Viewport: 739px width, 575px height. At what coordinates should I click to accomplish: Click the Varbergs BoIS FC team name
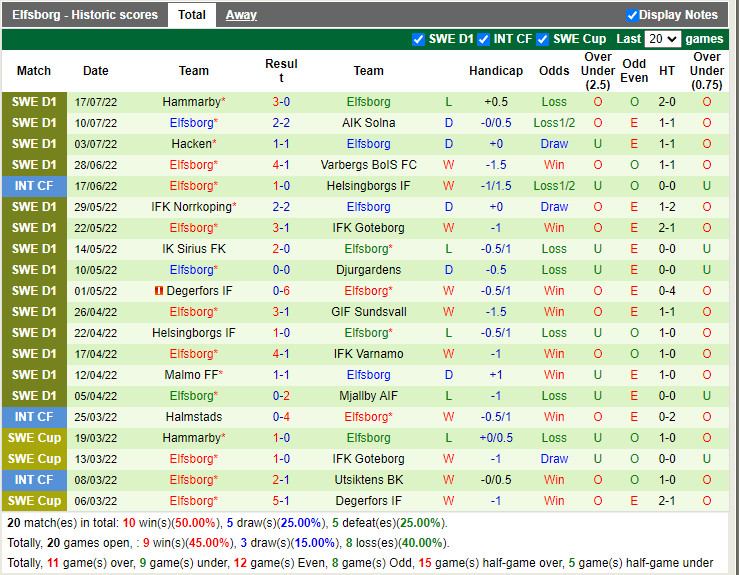pos(368,165)
